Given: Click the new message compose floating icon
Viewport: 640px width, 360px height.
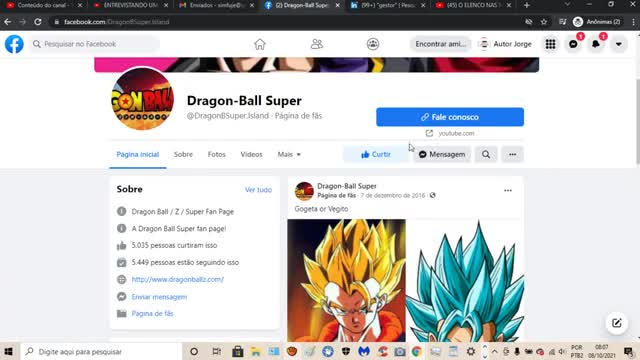Looking at the screenshot, I should point(617,323).
